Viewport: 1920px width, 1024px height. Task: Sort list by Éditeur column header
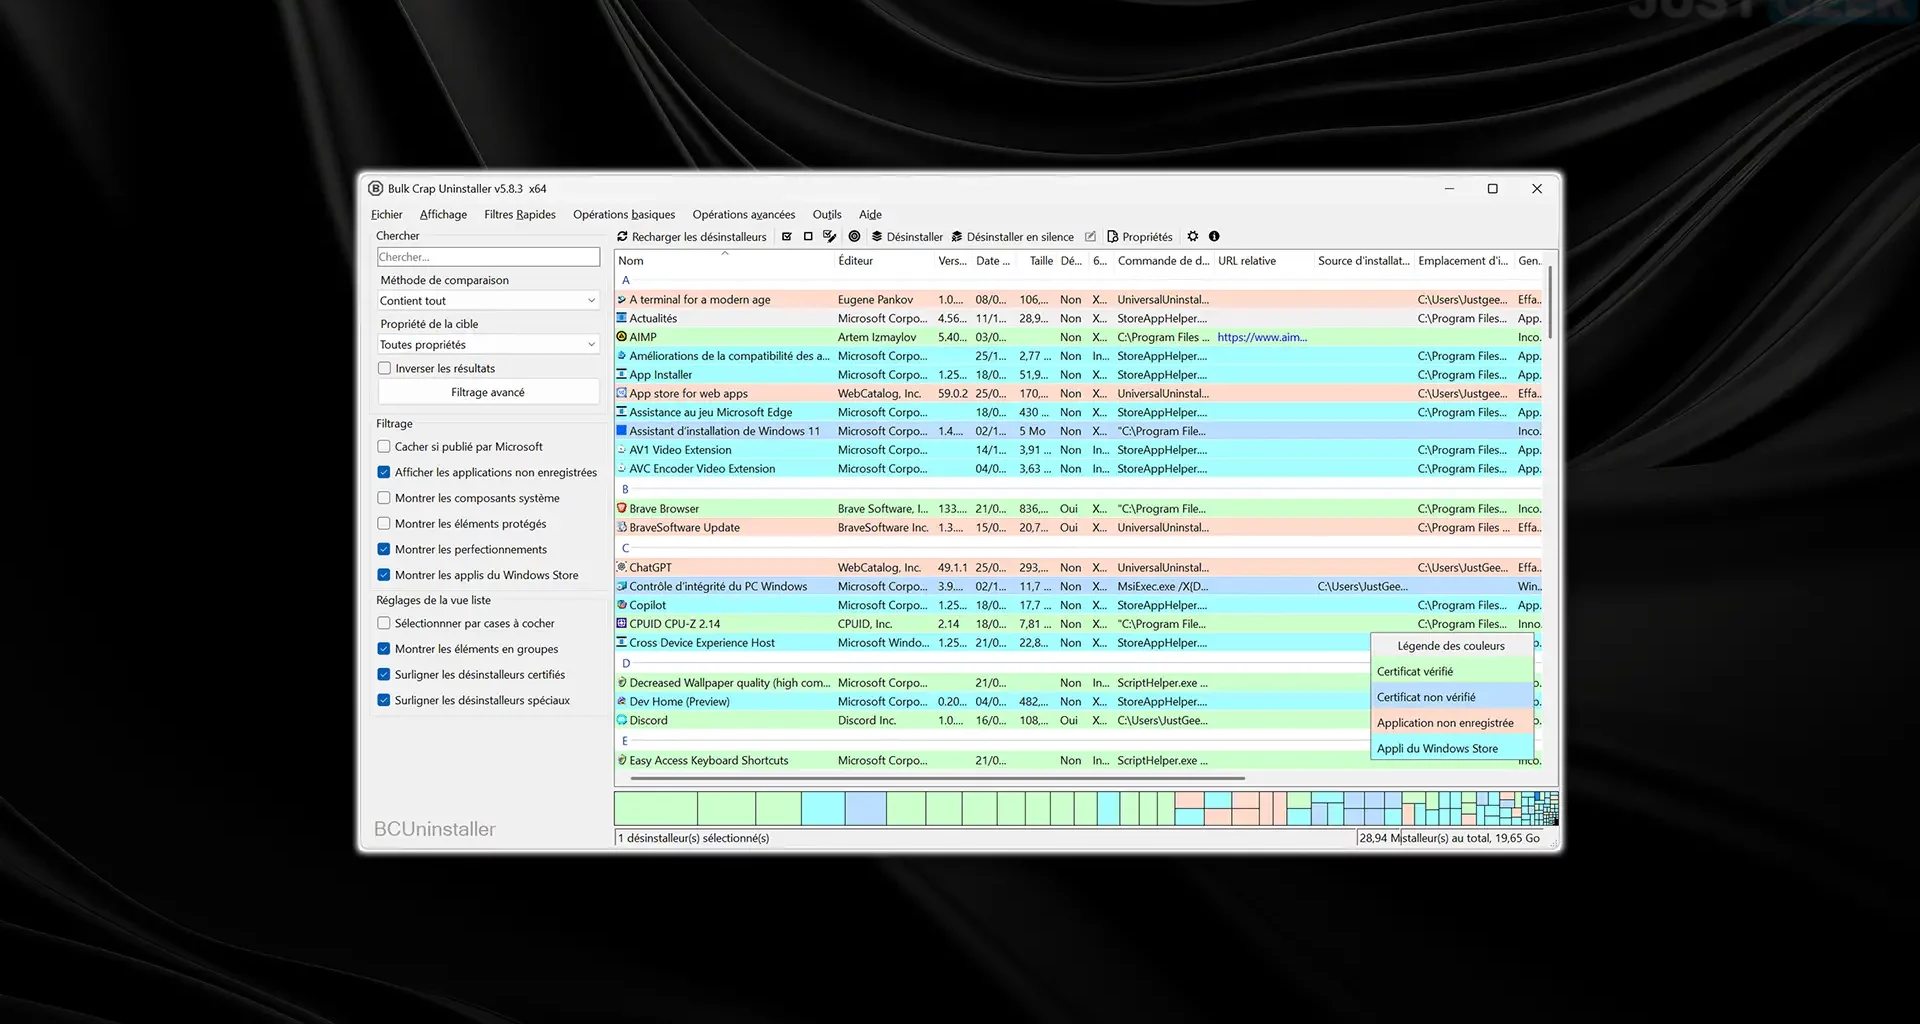pyautogui.click(x=884, y=261)
